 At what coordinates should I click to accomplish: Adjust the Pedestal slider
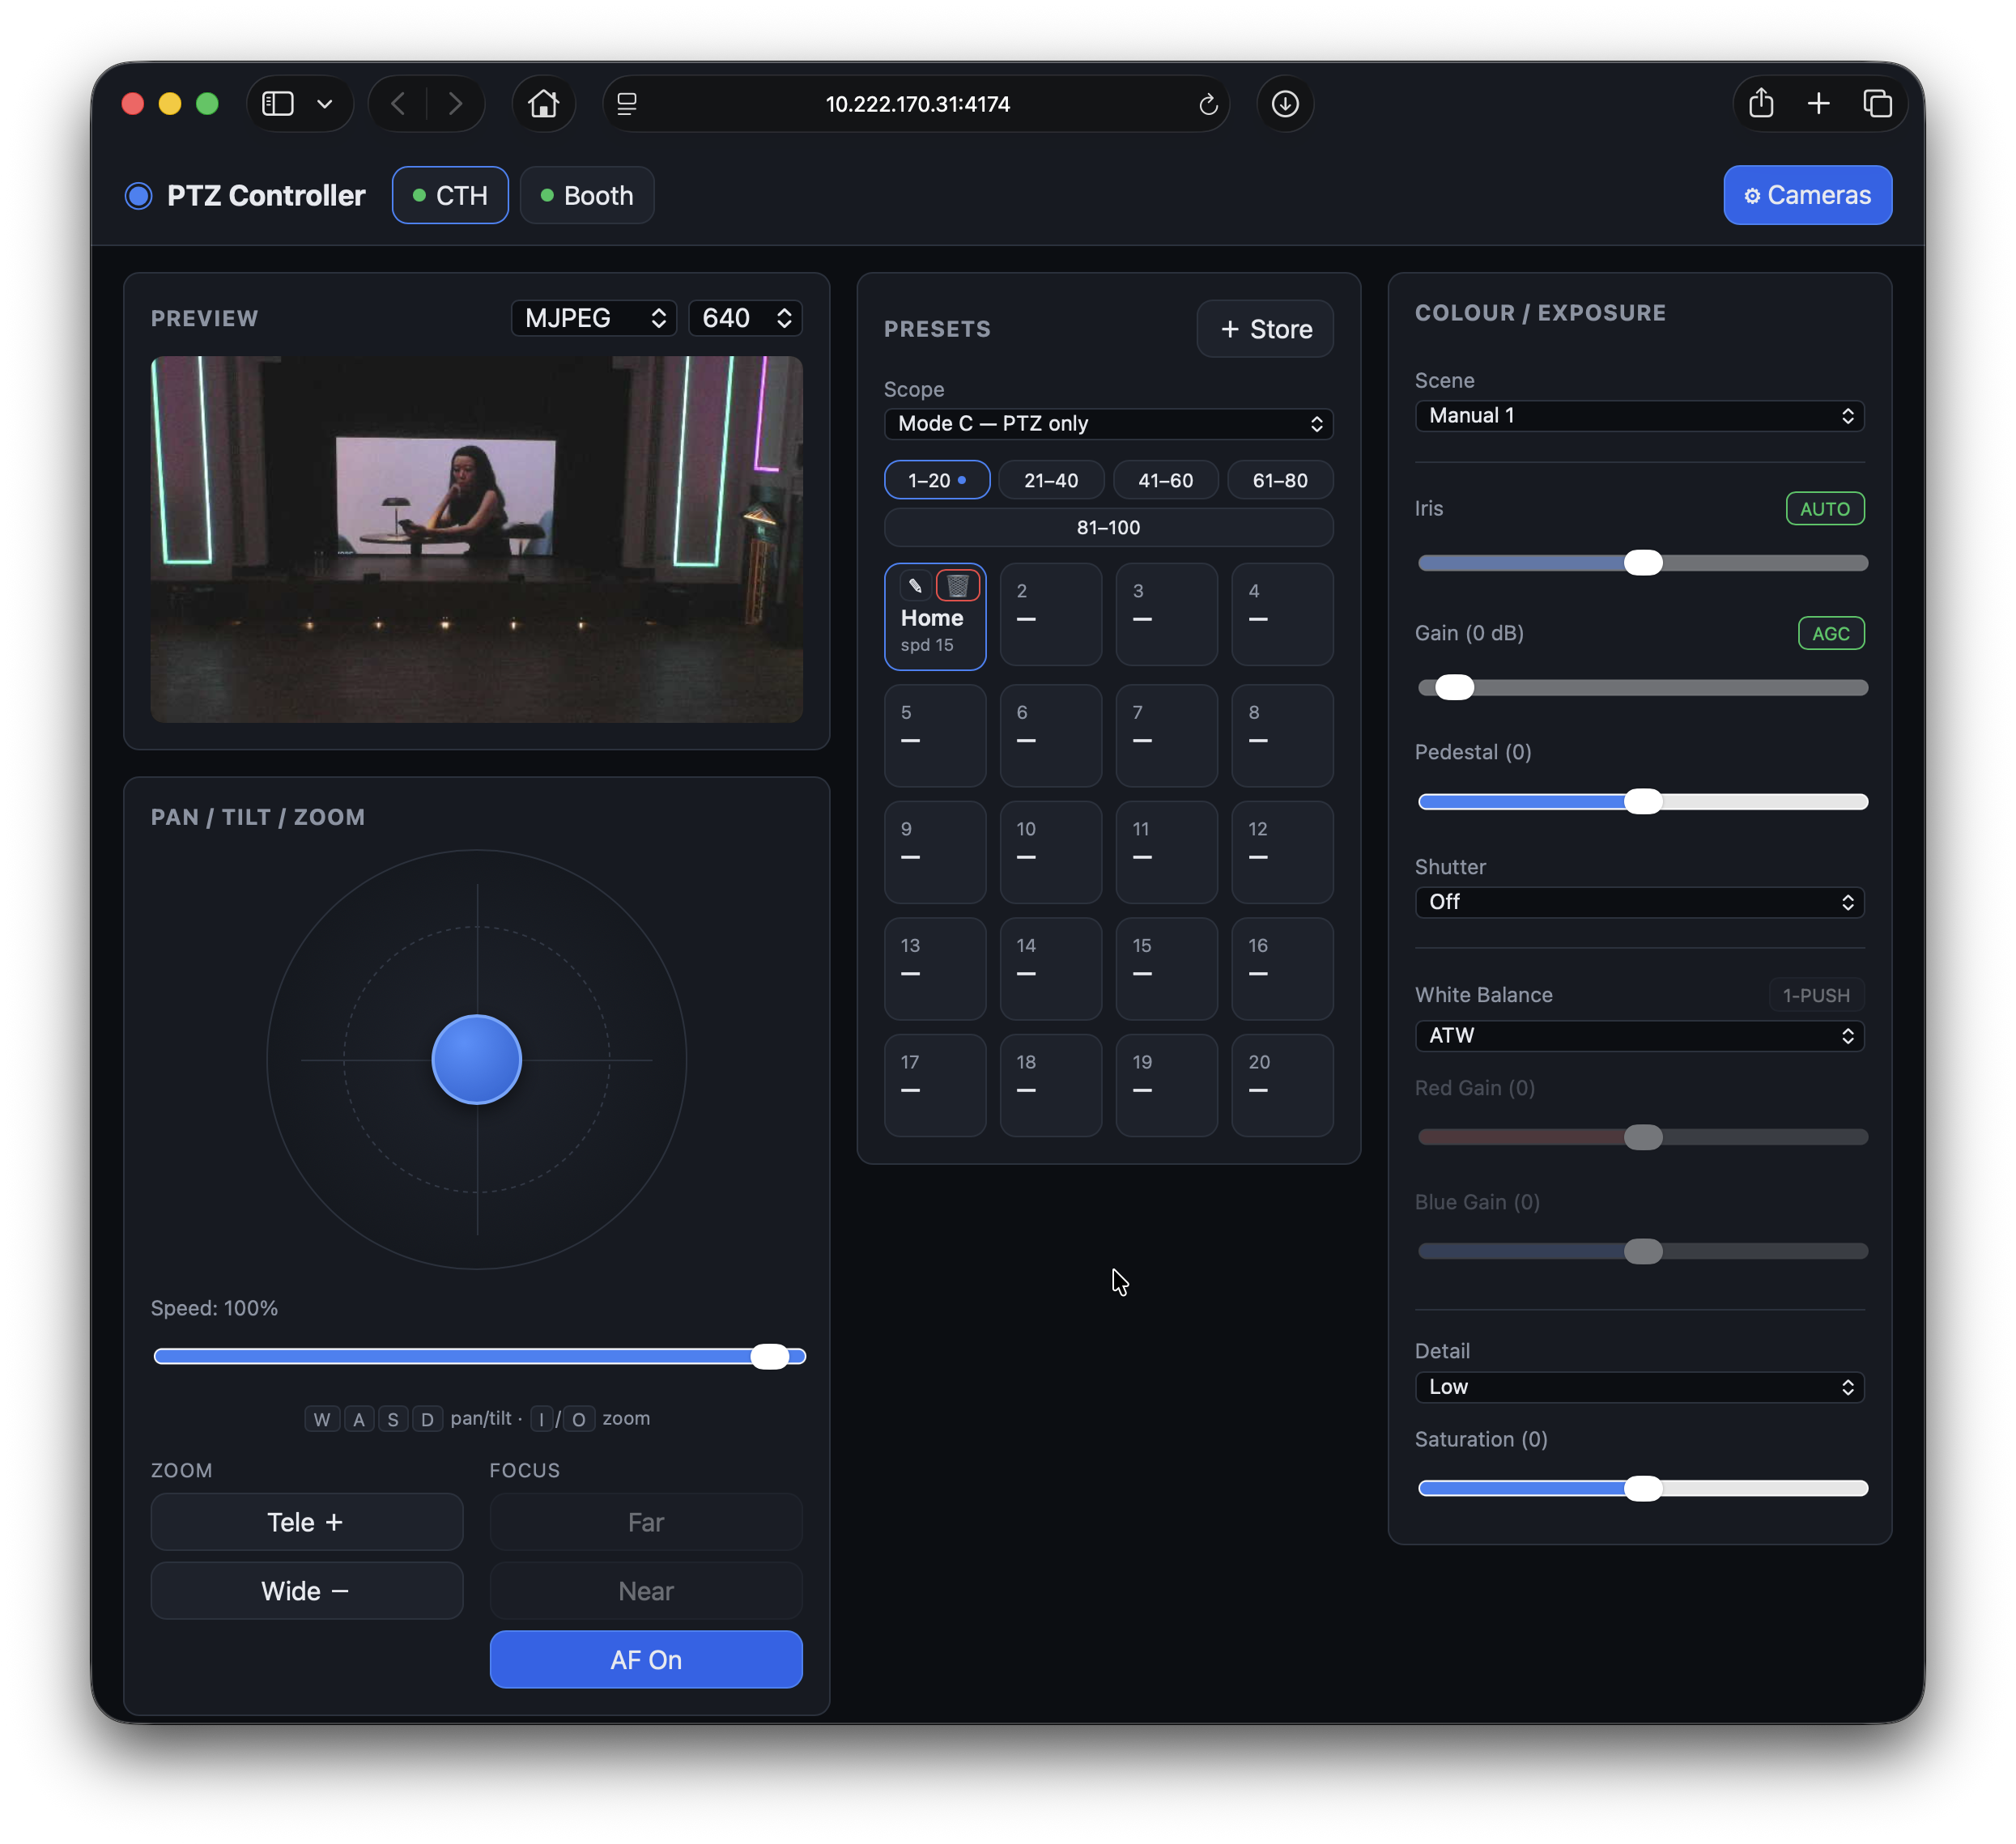(x=1643, y=802)
